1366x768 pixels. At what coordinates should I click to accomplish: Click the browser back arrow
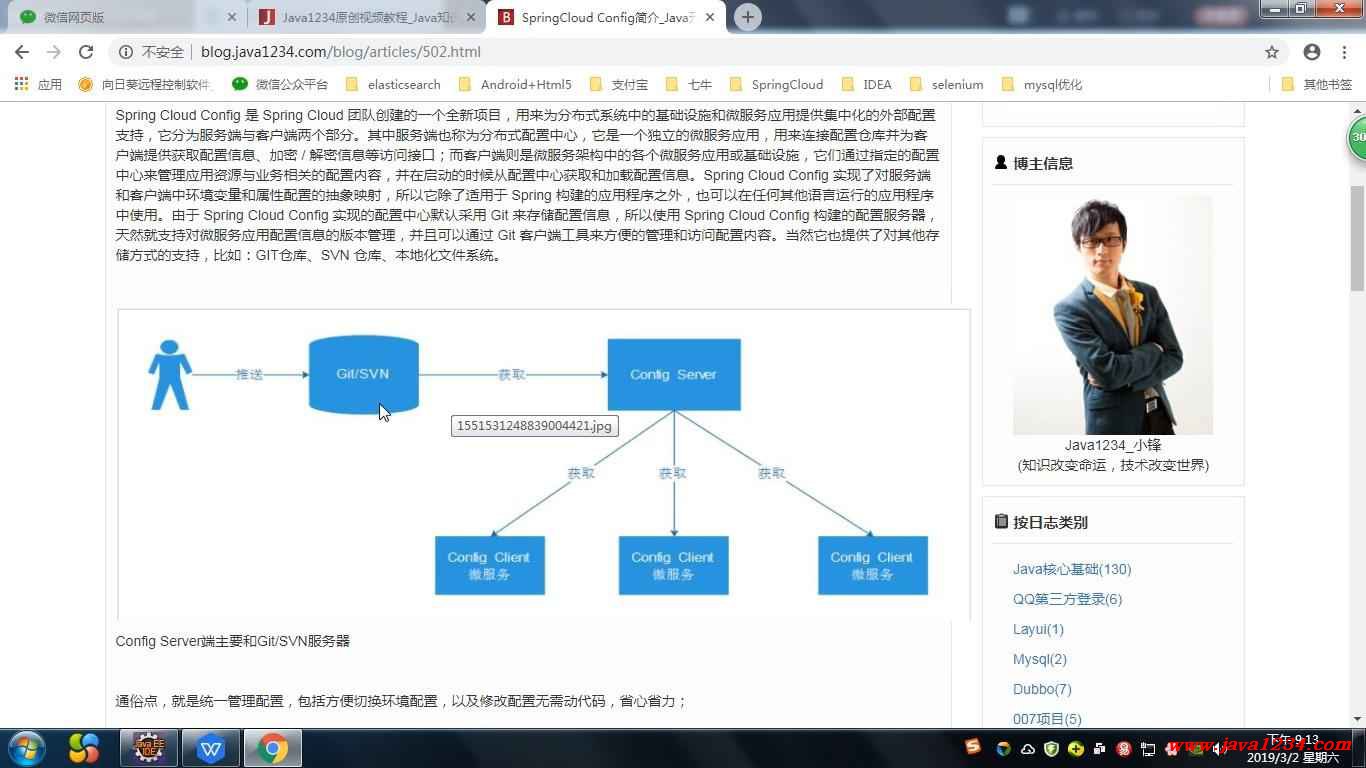click(x=22, y=52)
